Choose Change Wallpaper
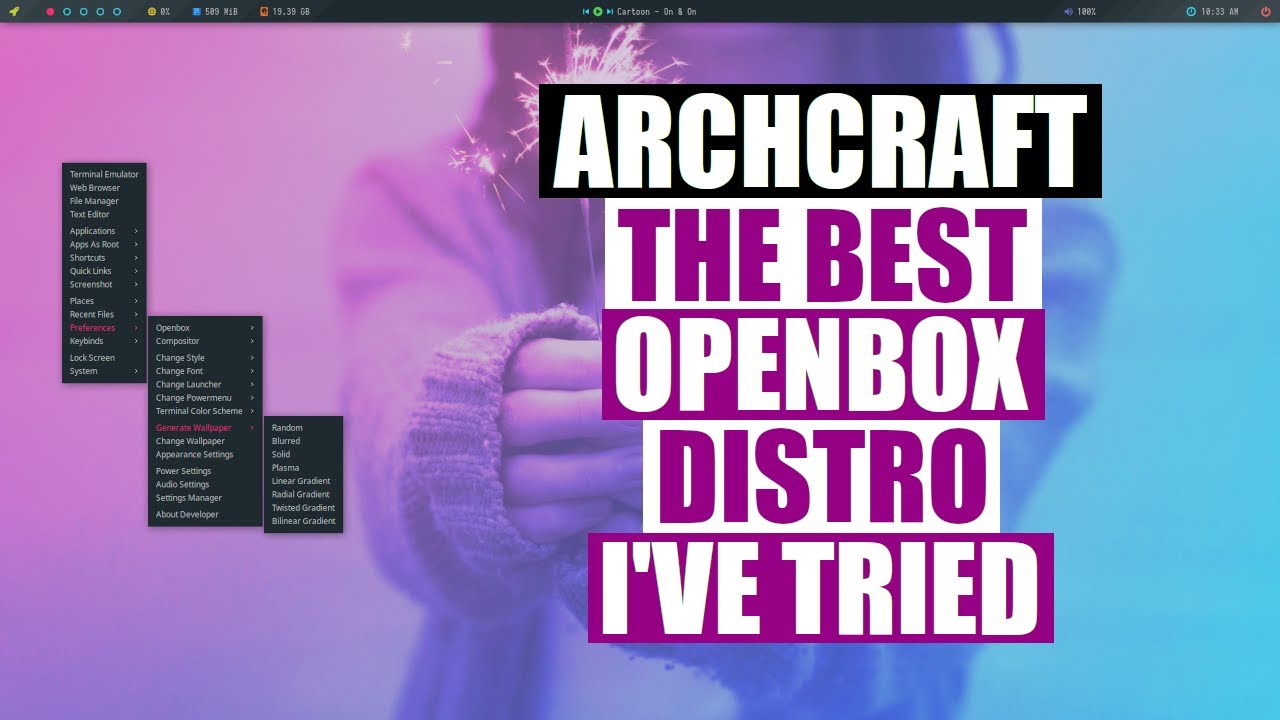The height and width of the screenshot is (720, 1280). click(205, 441)
